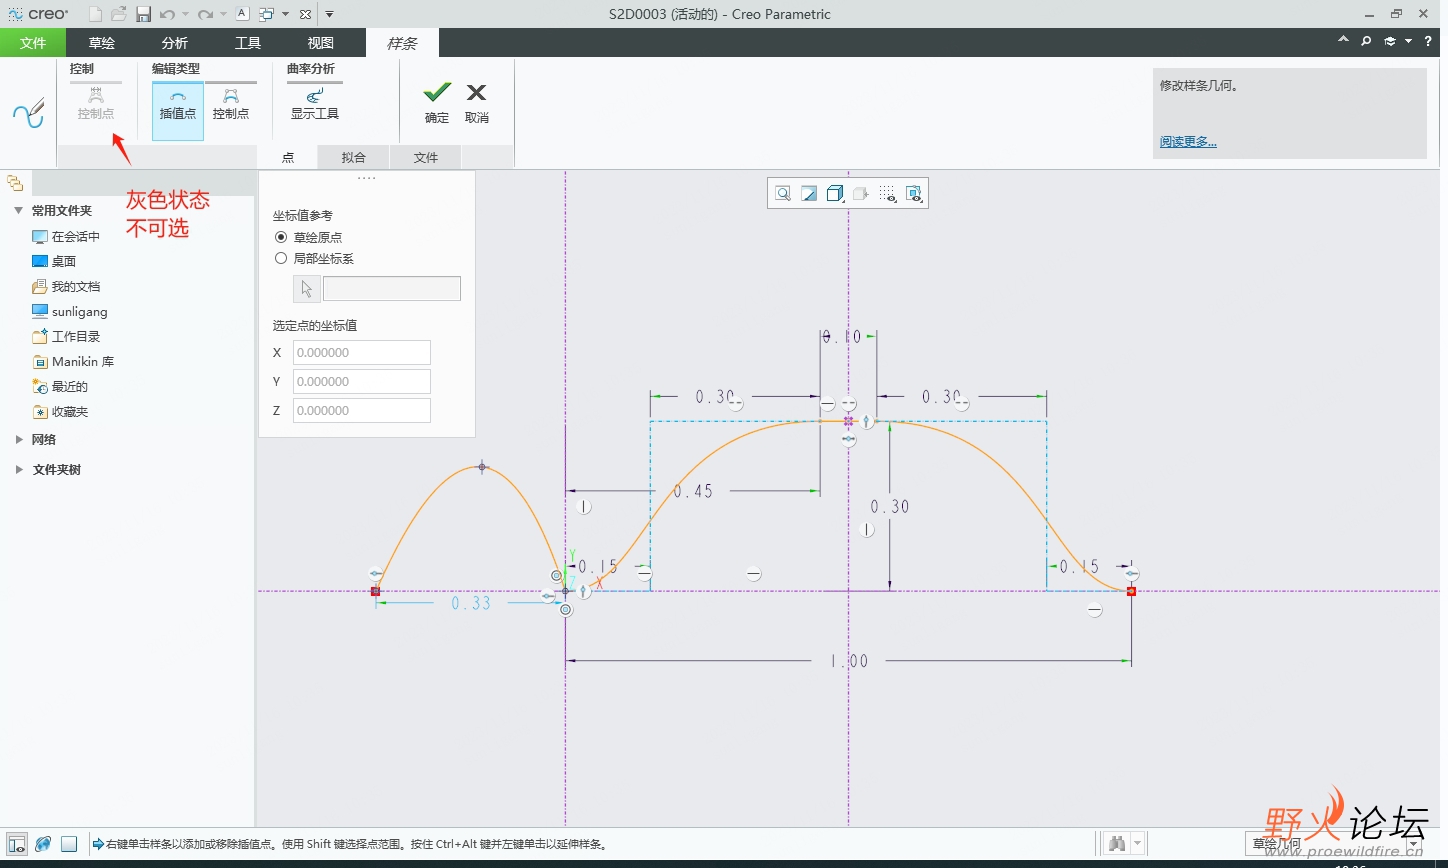
Task: Click the Z coordinate value field
Action: pyautogui.click(x=362, y=410)
